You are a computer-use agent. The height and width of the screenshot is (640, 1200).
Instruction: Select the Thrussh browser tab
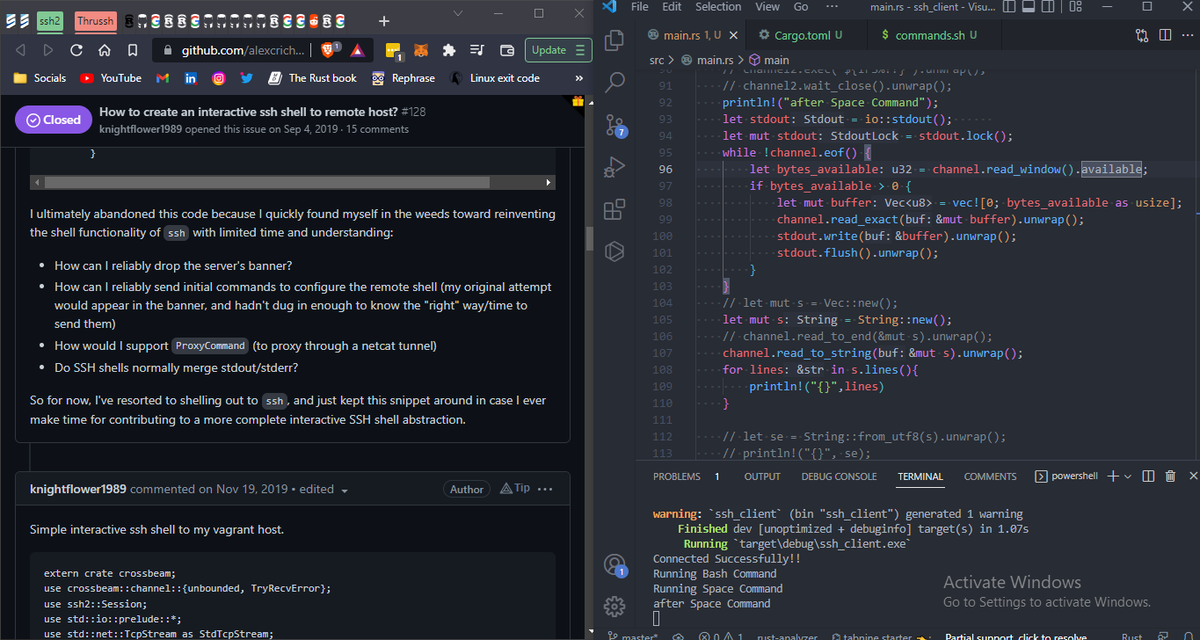(x=95, y=20)
